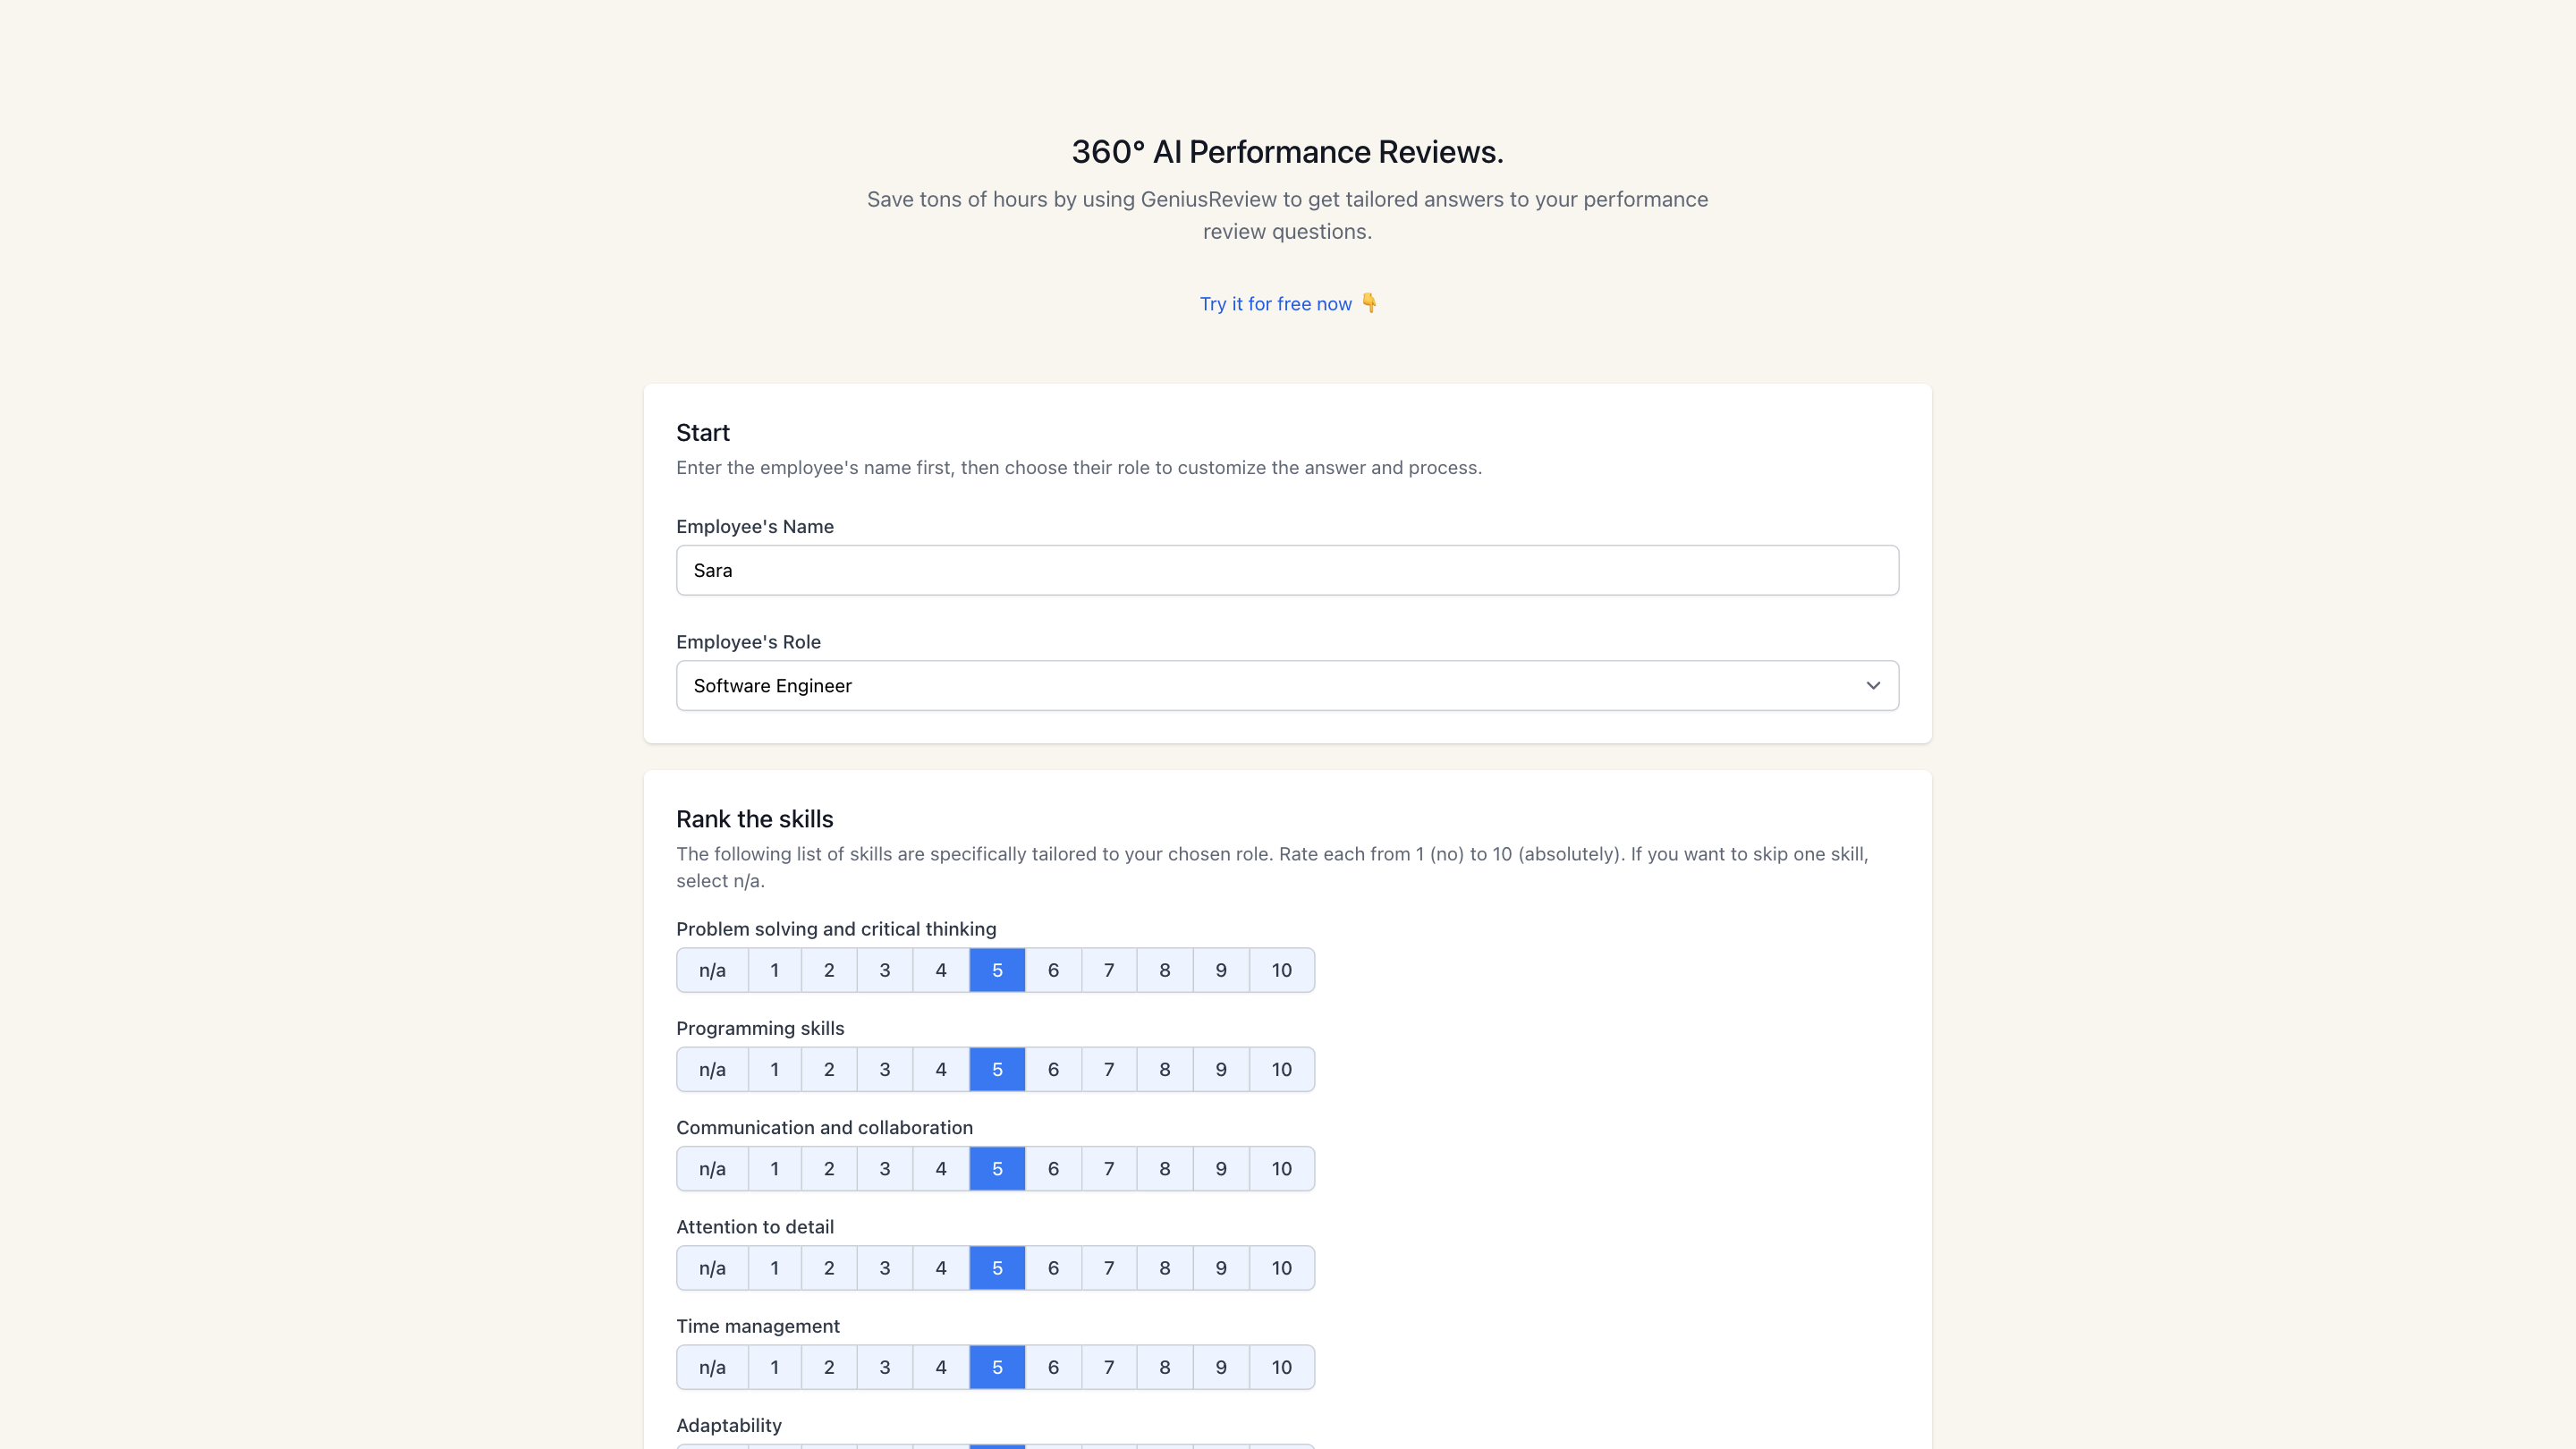Screen dimensions: 2576x1449
Task: Click the pointing-down hand emoji icon
Action: click(x=1369, y=303)
